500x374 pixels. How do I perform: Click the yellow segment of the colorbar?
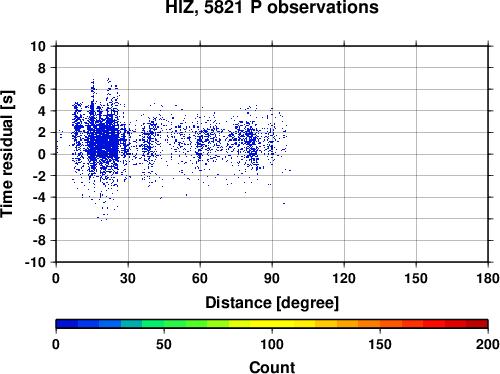pos(272,324)
